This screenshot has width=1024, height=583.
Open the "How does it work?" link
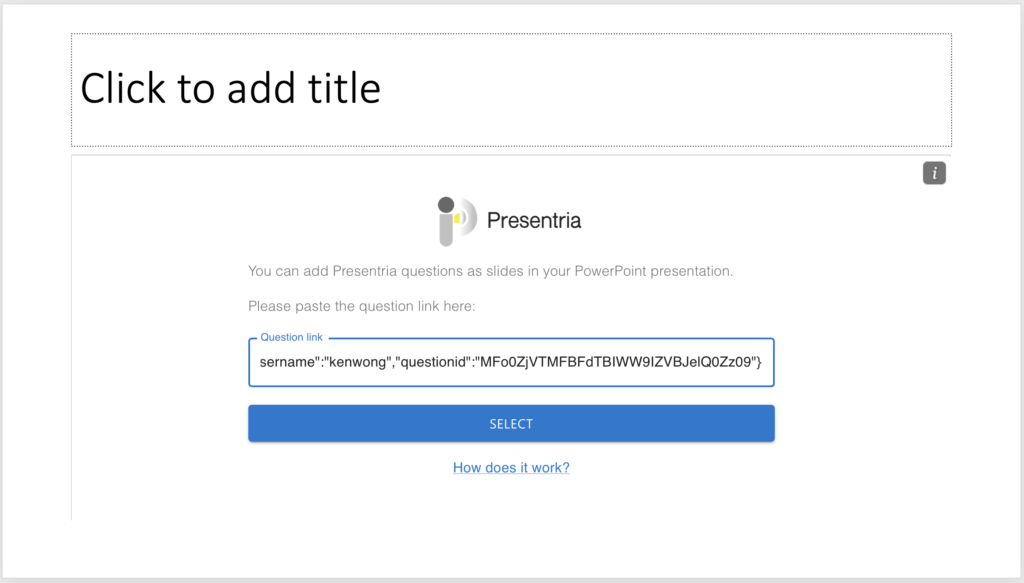point(511,467)
